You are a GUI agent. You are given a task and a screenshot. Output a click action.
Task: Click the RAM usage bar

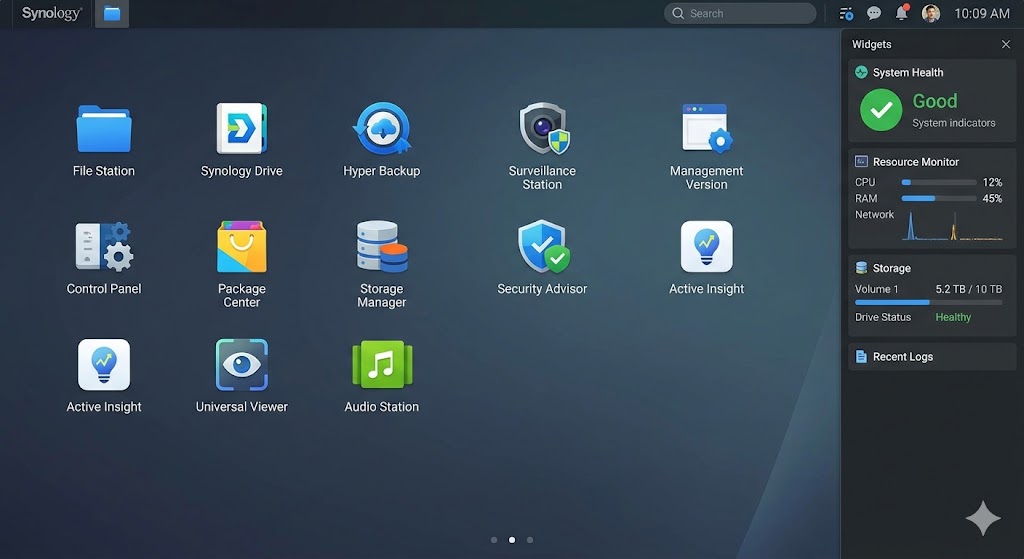[x=938, y=198]
